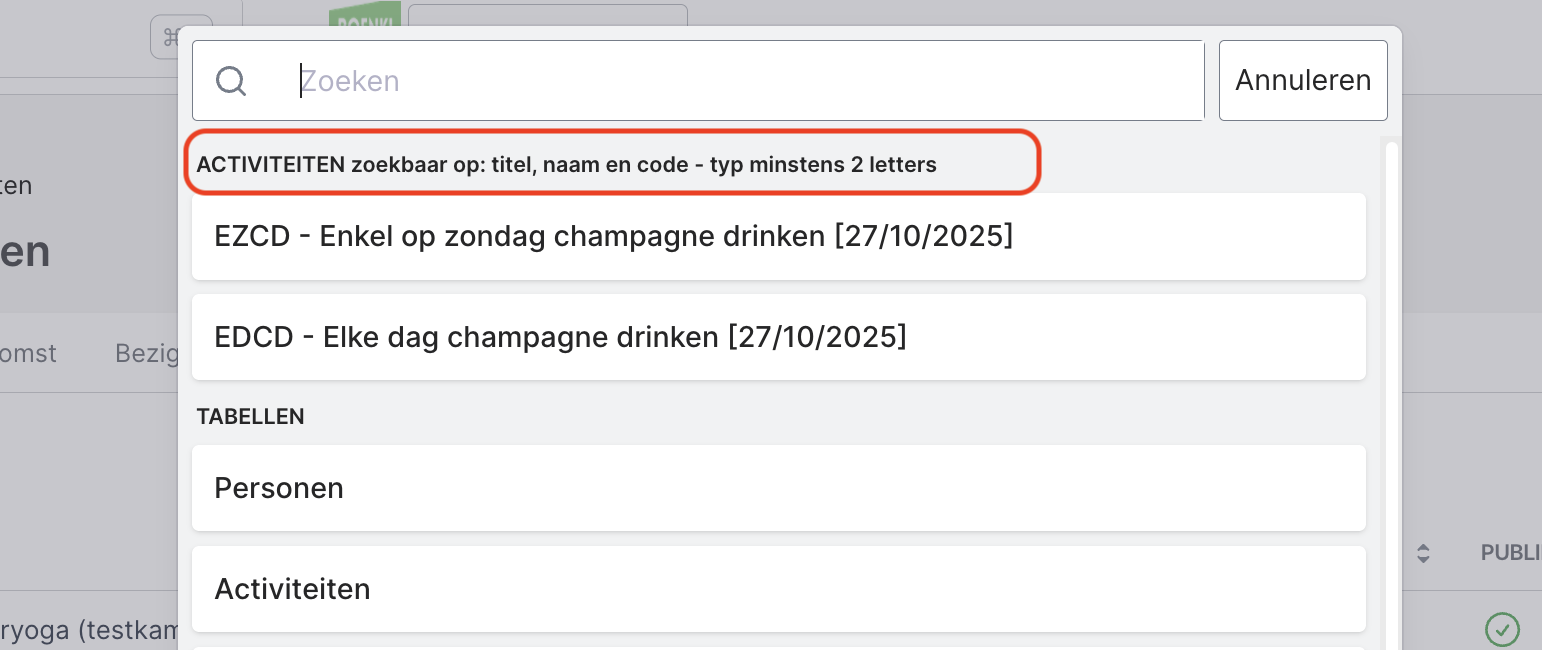Click the TABELLEN section heading
The width and height of the screenshot is (1542, 650).
[250, 417]
